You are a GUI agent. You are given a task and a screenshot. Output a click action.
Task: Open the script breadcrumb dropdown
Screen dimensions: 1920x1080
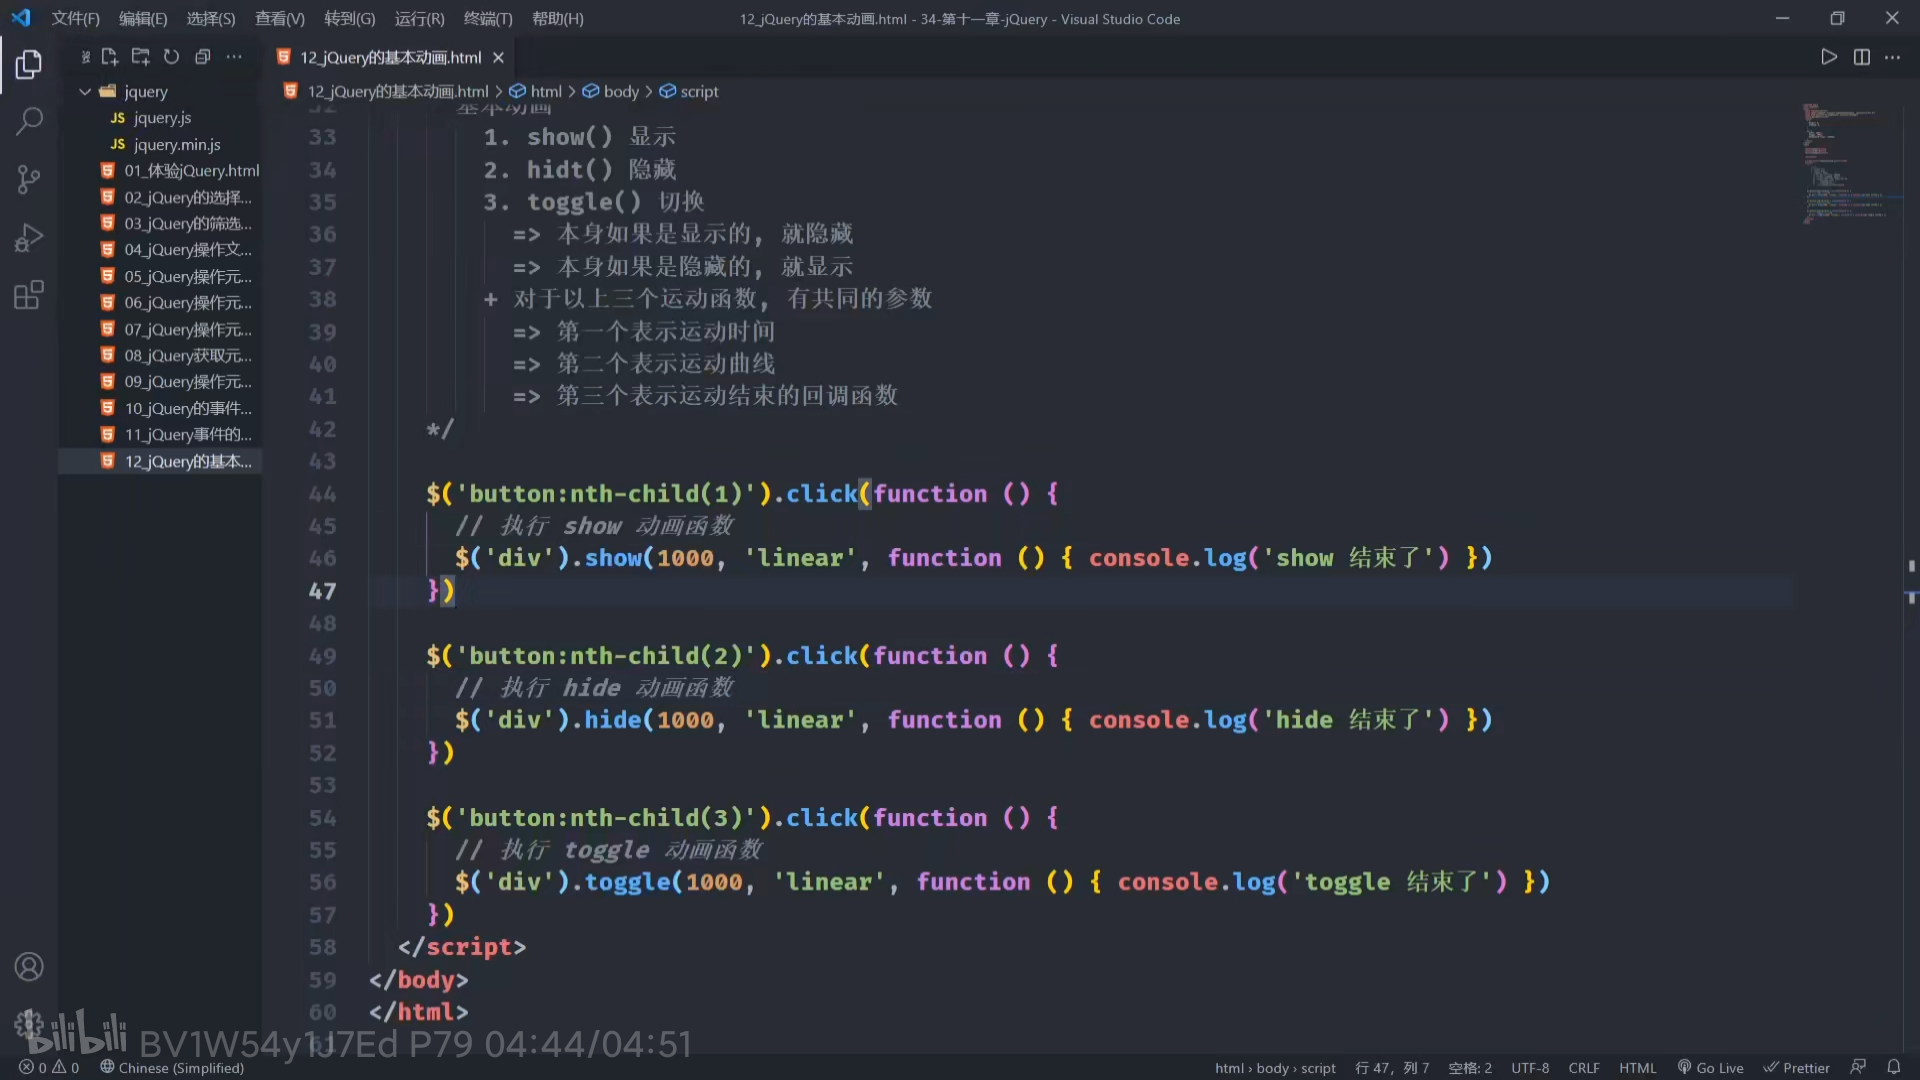pos(699,91)
